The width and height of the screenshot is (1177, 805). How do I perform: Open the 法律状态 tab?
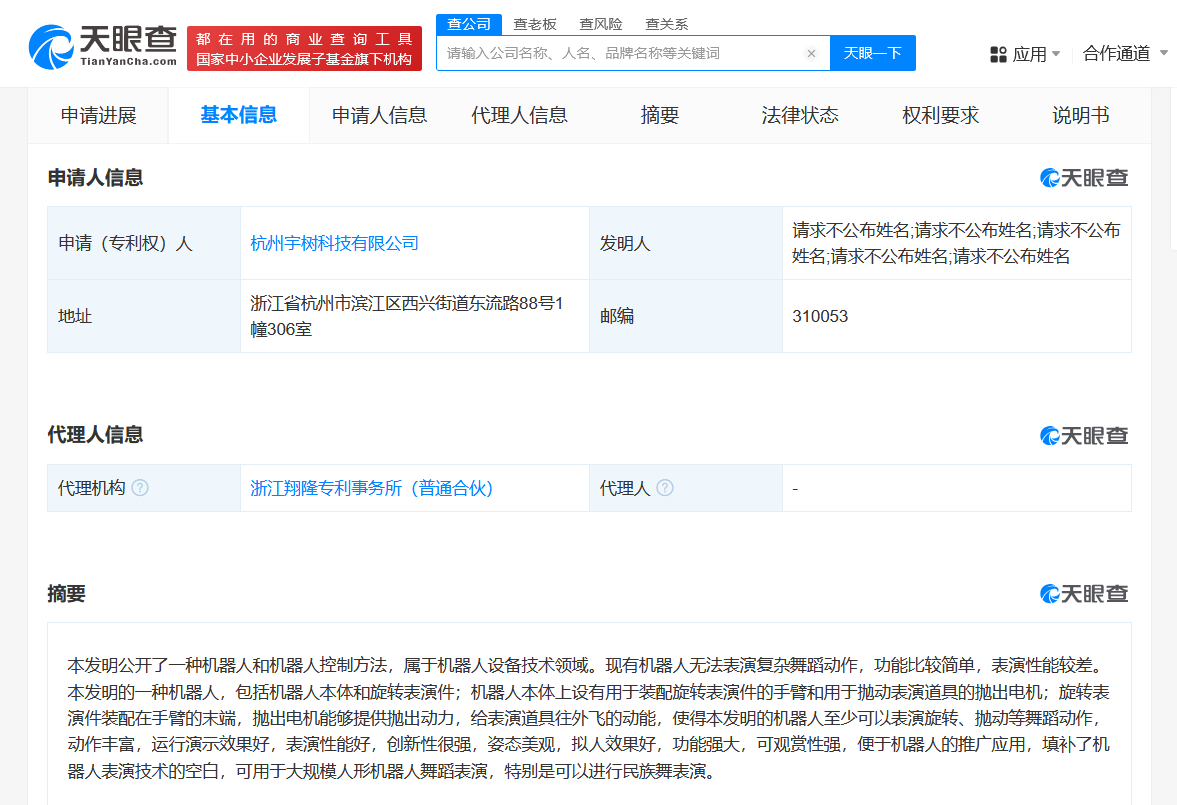click(x=800, y=116)
